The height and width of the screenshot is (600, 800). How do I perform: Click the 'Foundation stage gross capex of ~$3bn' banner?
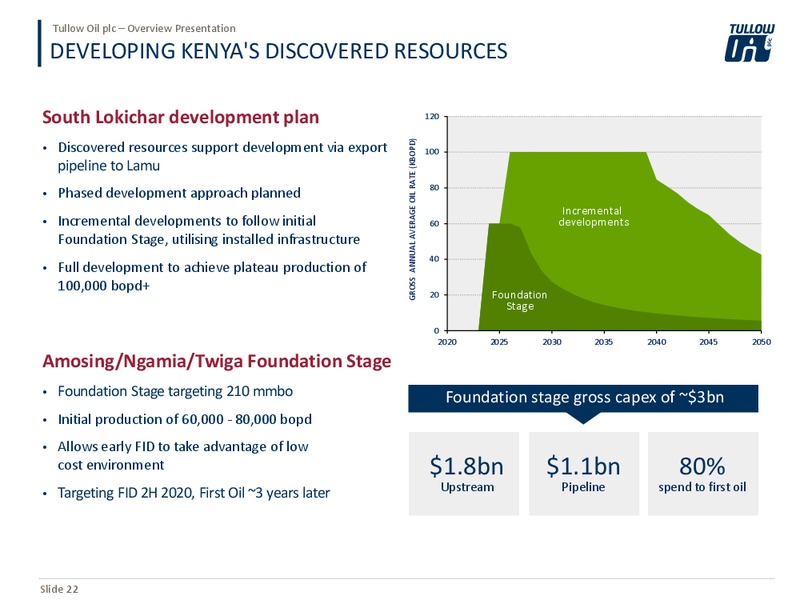click(x=583, y=398)
